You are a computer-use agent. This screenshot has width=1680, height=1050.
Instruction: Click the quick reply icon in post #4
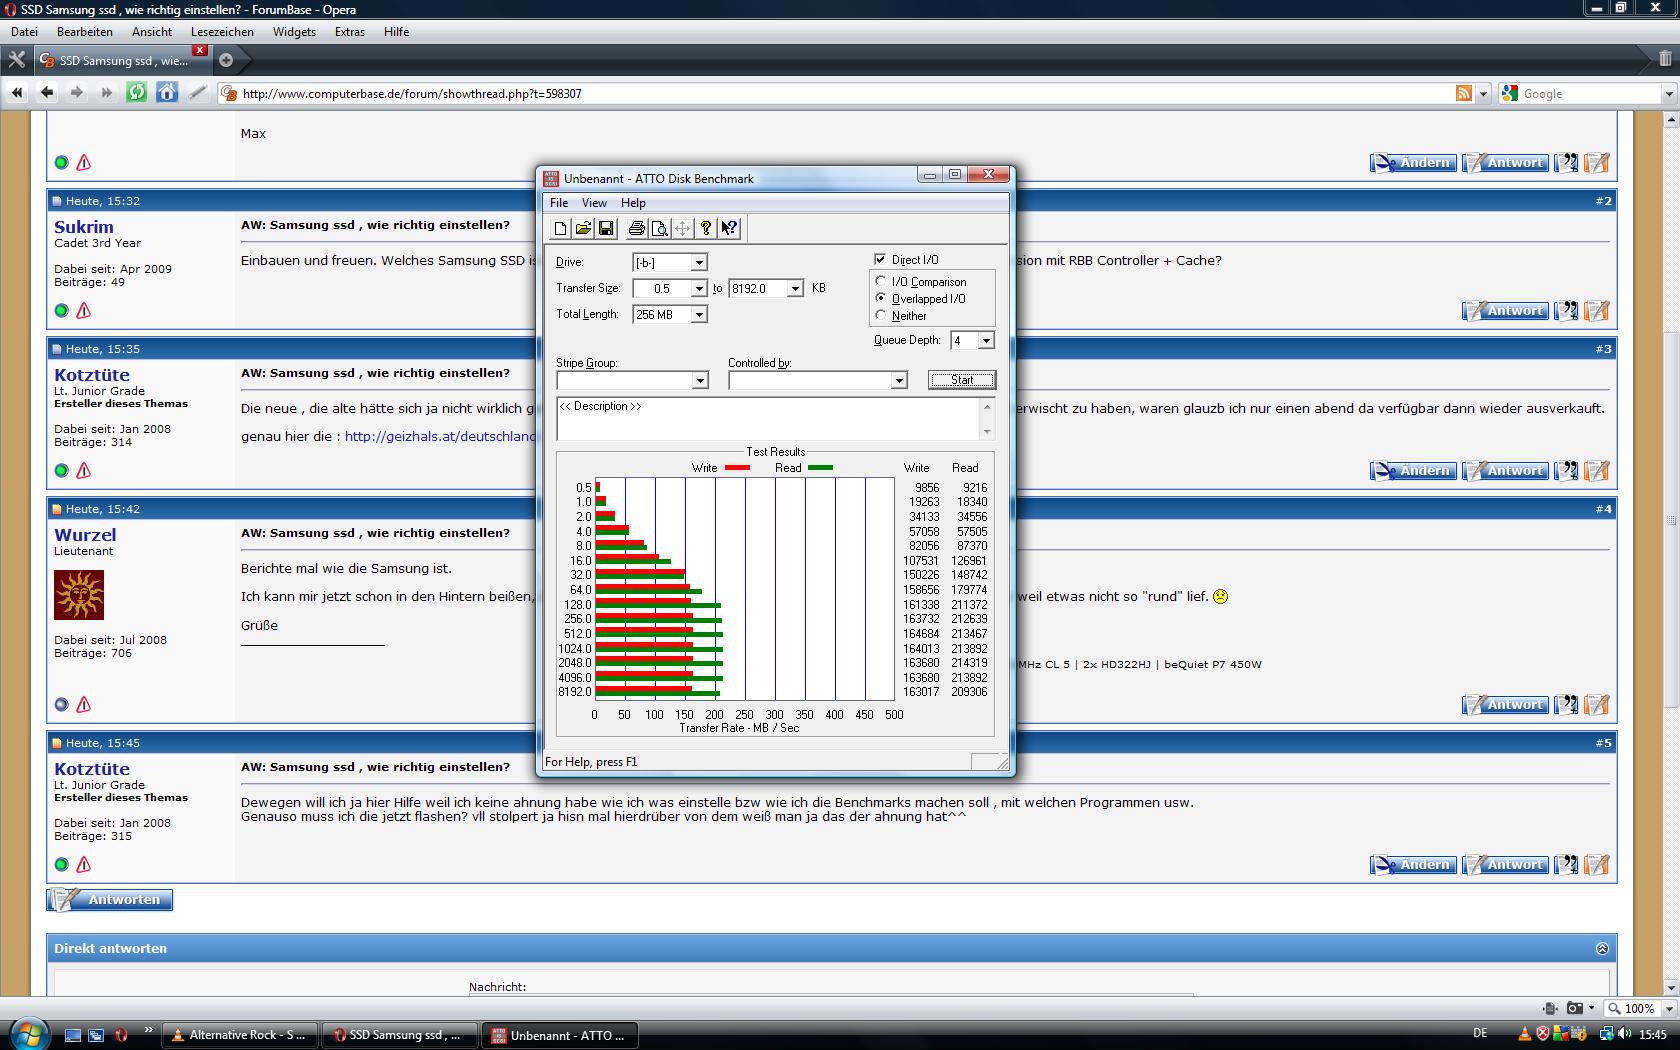pyautogui.click(x=1597, y=705)
